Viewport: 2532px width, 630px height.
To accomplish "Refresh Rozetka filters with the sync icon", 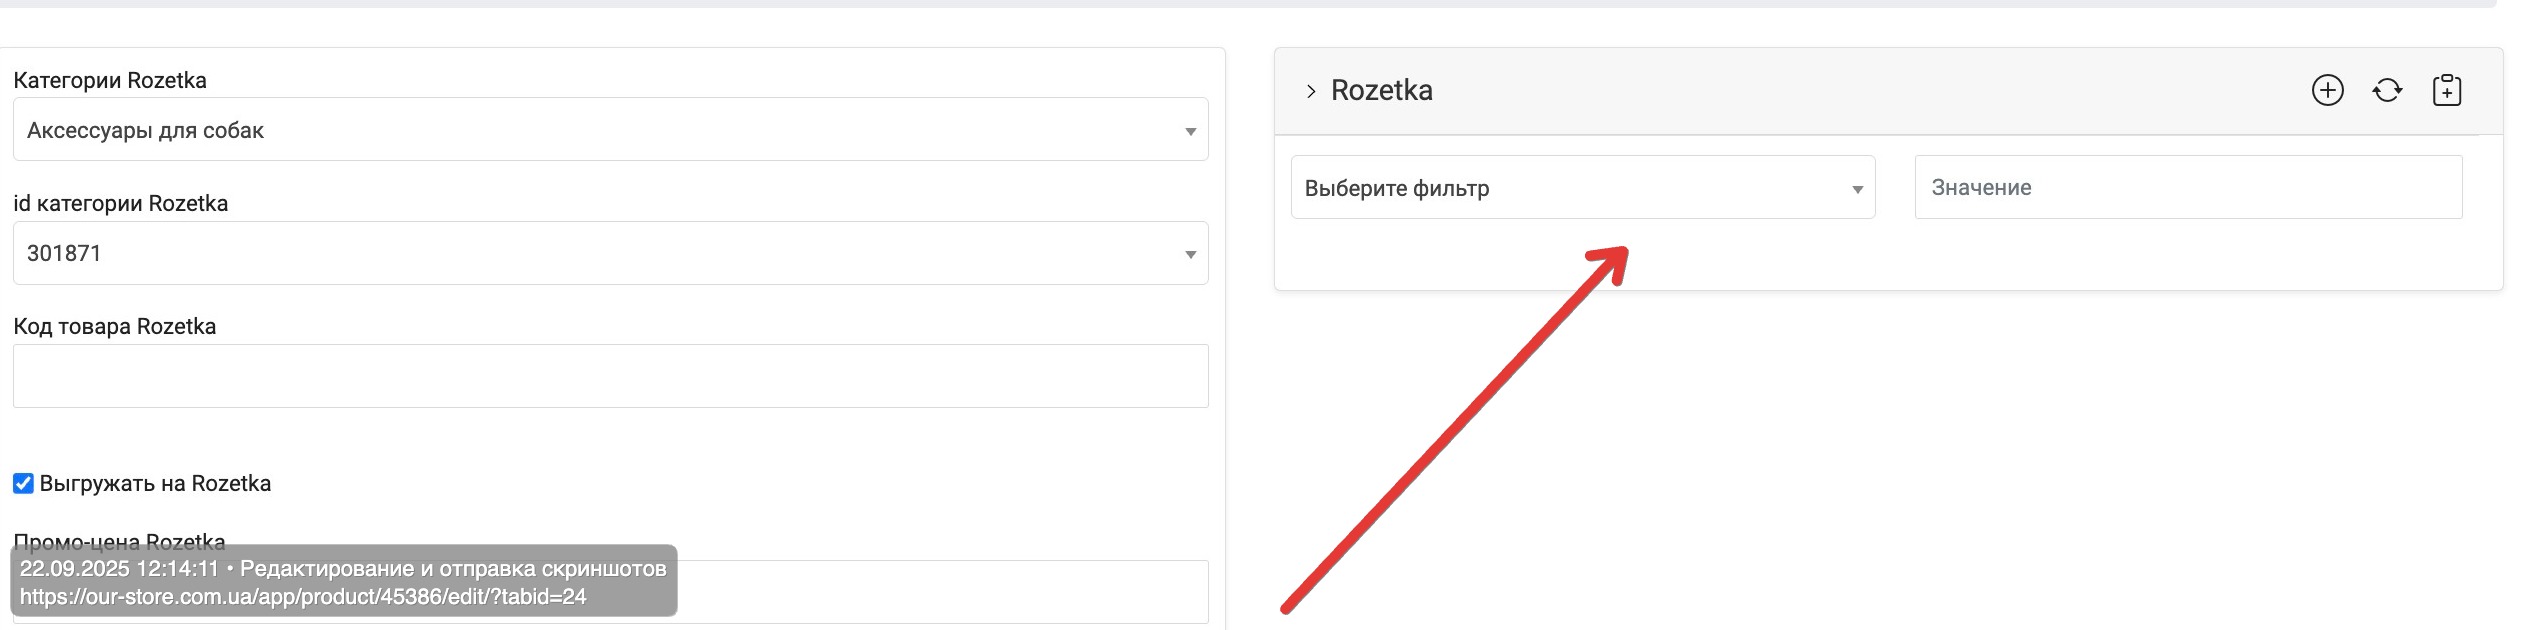I will [2387, 91].
